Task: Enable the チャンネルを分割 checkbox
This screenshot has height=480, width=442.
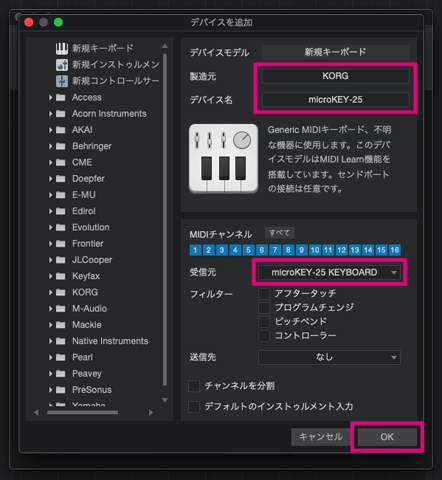Action: click(x=194, y=386)
